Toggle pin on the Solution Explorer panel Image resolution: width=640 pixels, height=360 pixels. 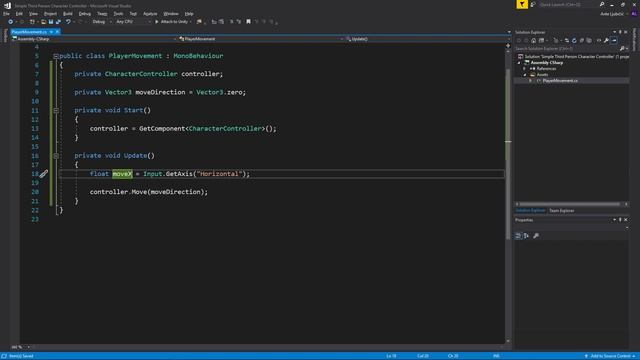[620, 32]
